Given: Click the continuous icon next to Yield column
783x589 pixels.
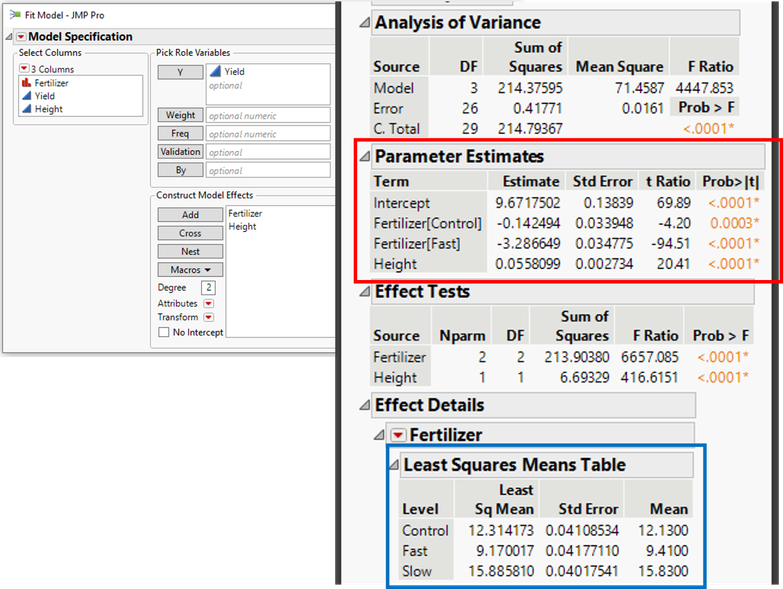Looking at the screenshot, I should coord(26,96).
